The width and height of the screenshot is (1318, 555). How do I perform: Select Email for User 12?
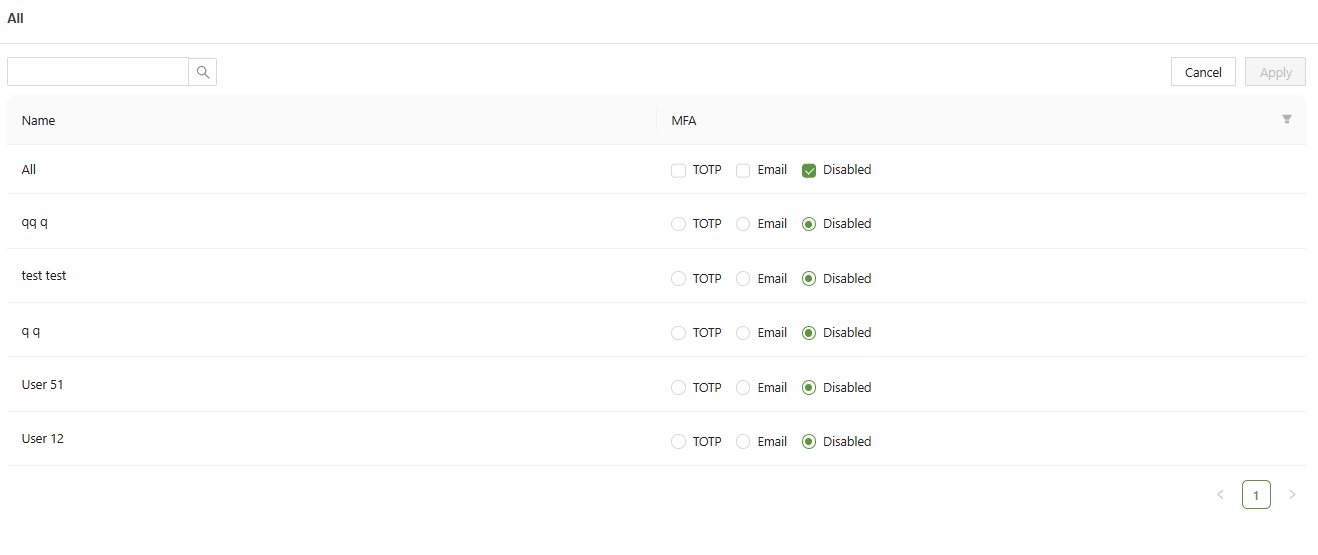click(743, 442)
